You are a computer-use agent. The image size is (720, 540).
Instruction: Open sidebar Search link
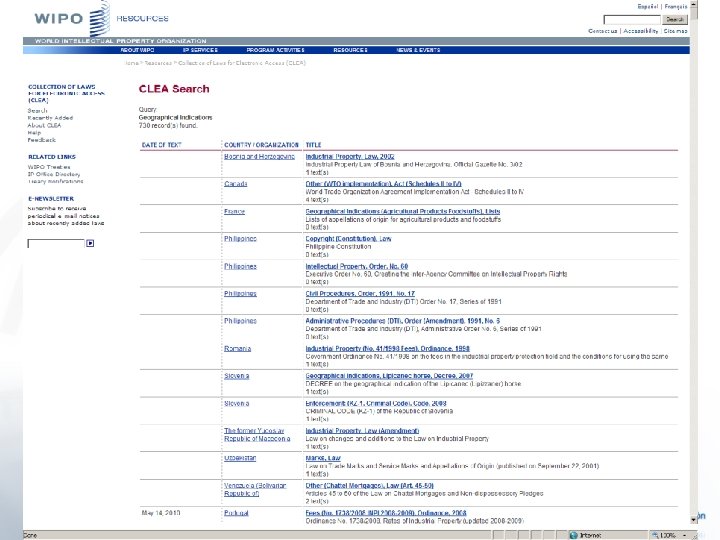coord(37,111)
